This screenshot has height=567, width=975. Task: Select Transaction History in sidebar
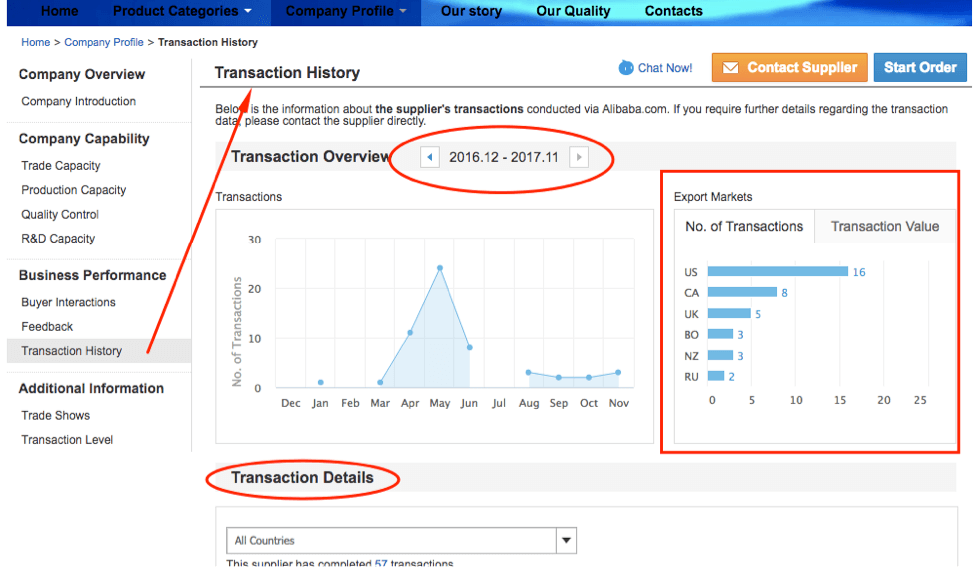point(71,351)
